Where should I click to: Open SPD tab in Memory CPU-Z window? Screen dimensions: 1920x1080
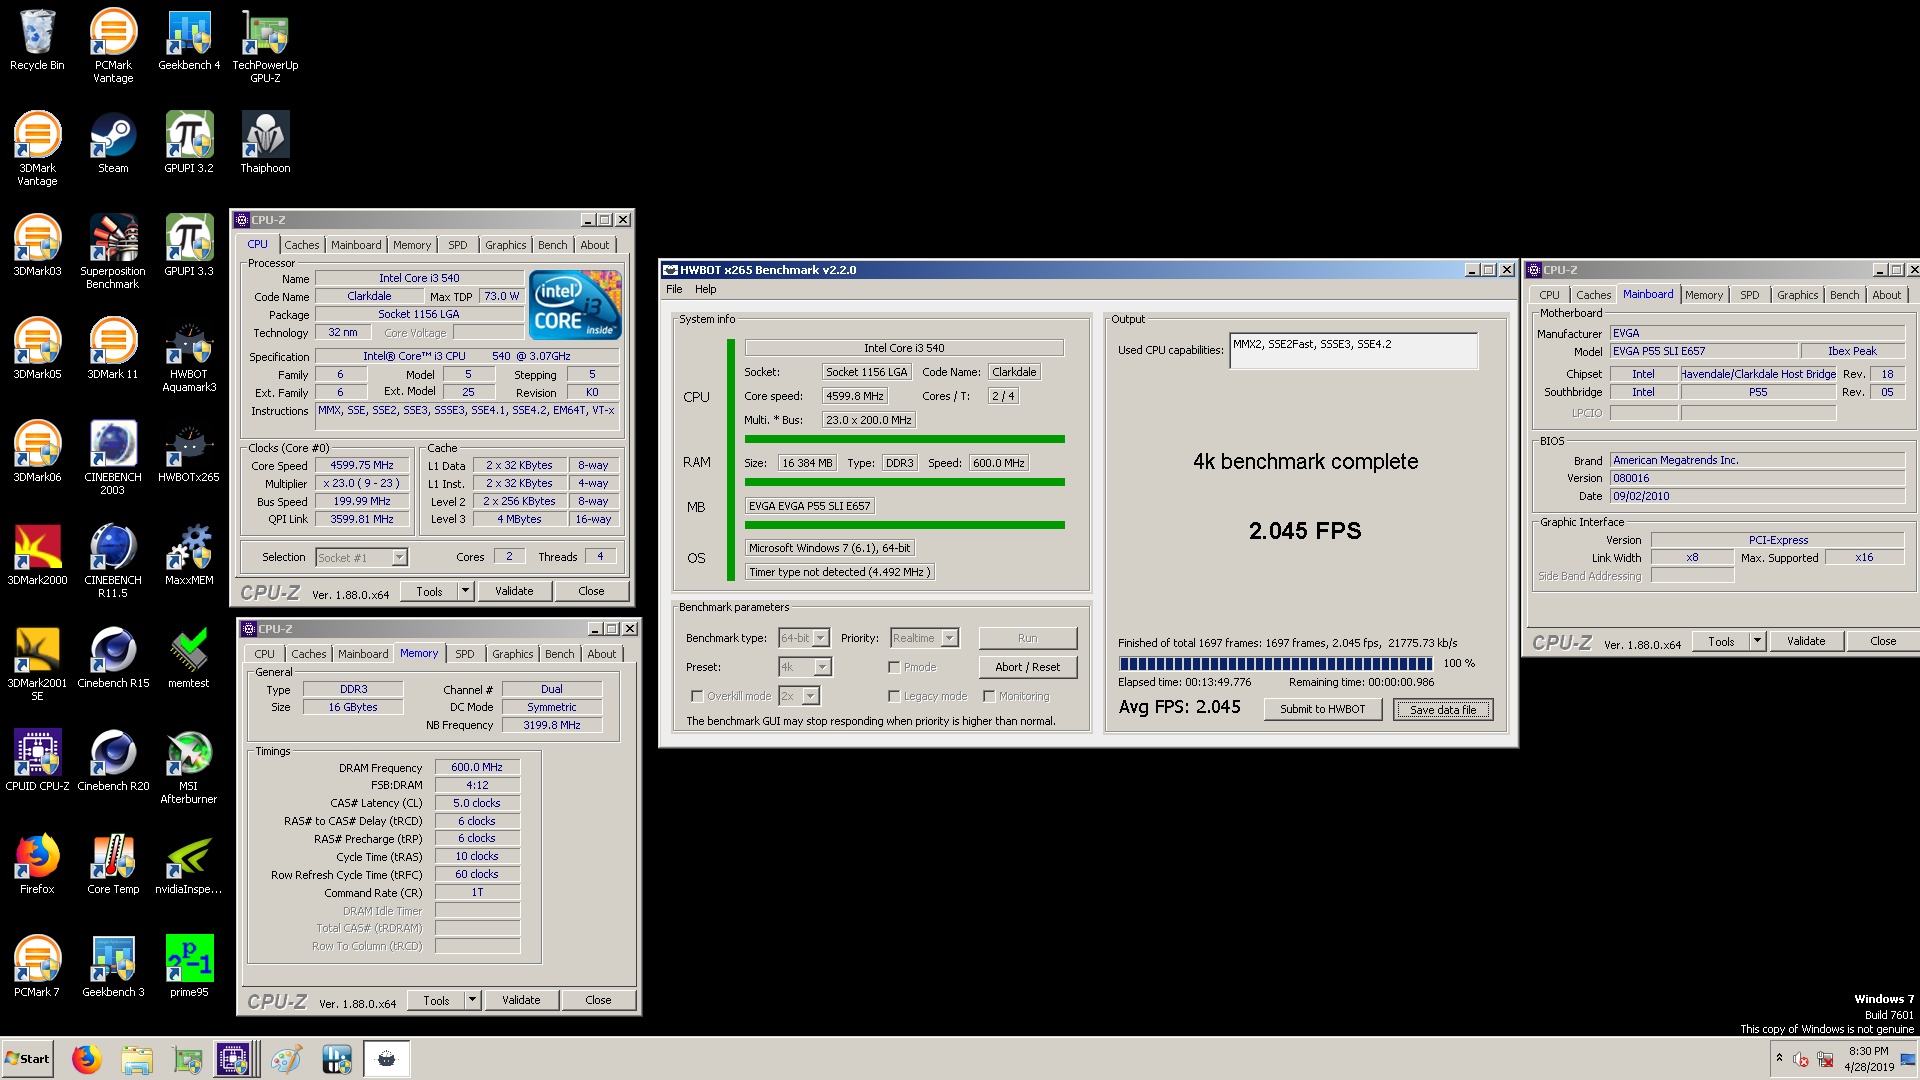tap(465, 654)
